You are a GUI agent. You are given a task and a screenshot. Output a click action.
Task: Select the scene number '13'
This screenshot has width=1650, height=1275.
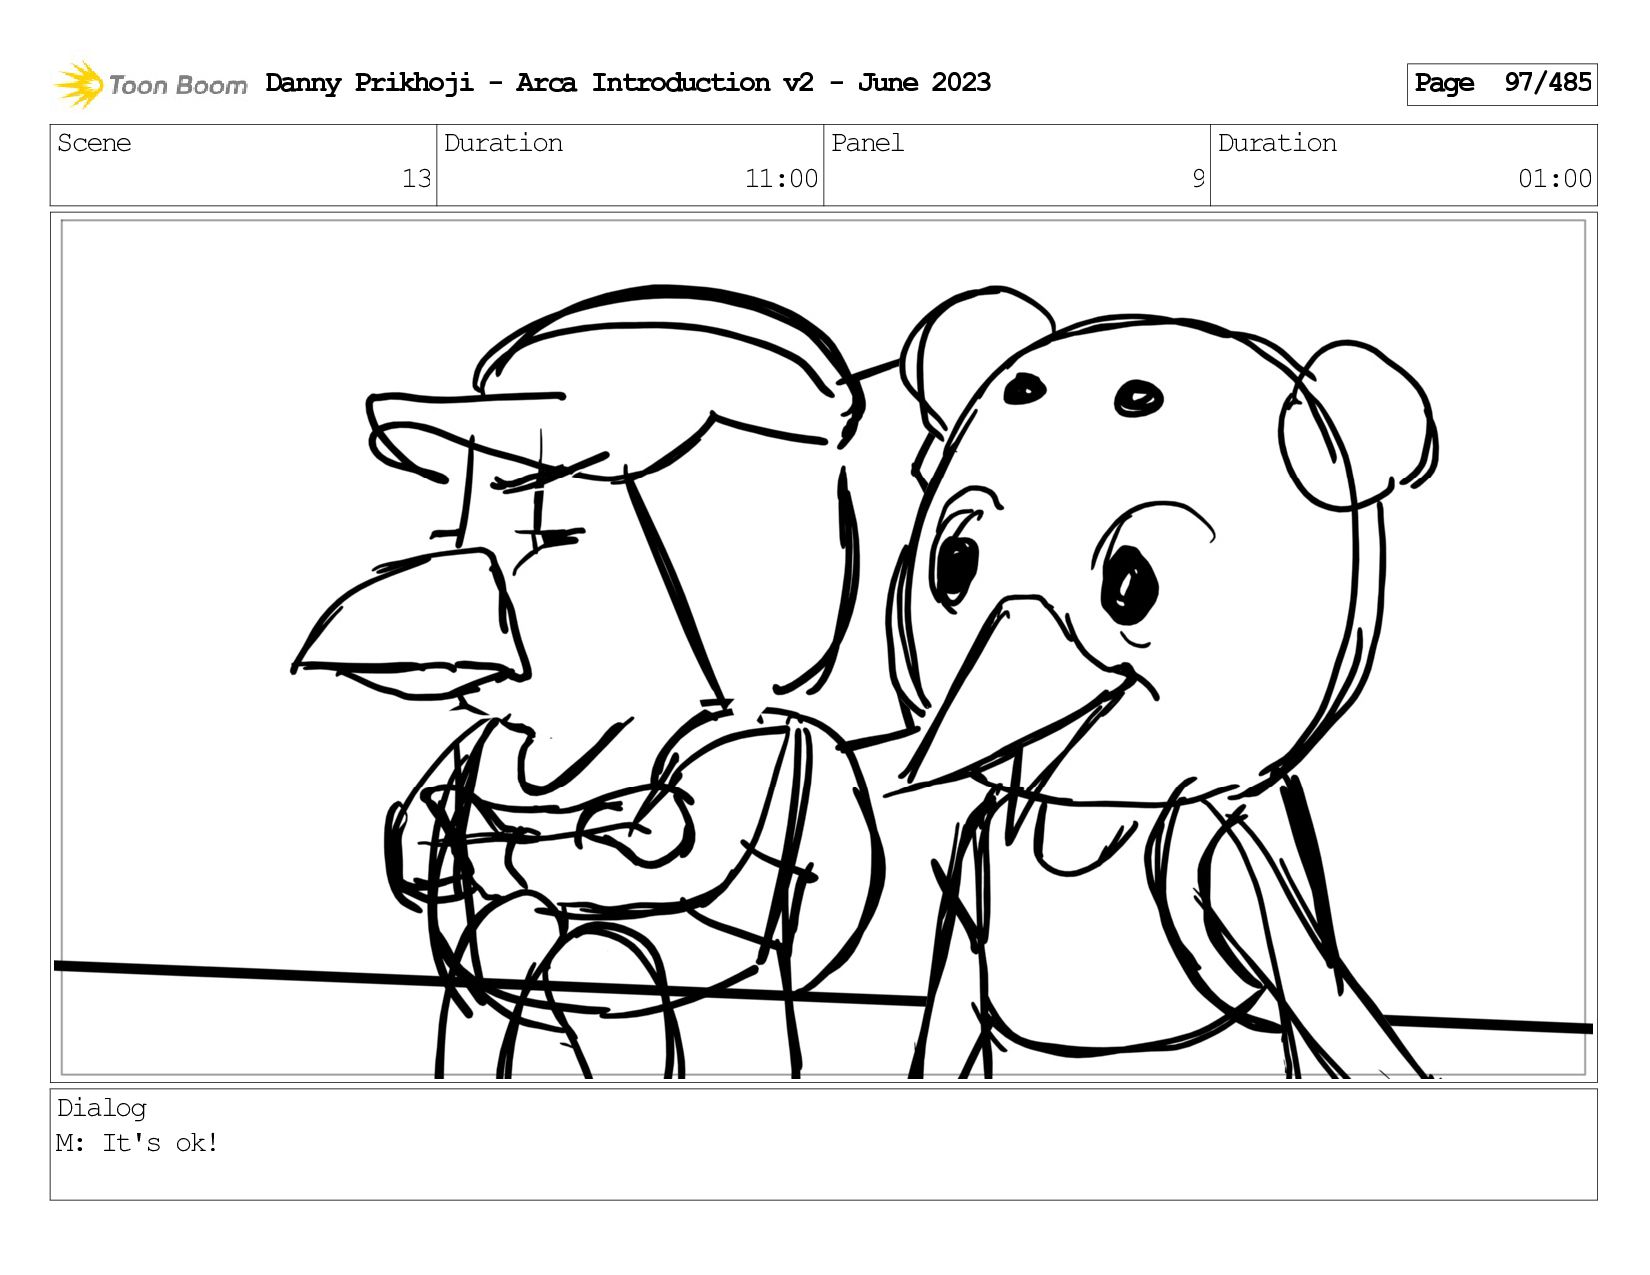pyautogui.click(x=416, y=179)
